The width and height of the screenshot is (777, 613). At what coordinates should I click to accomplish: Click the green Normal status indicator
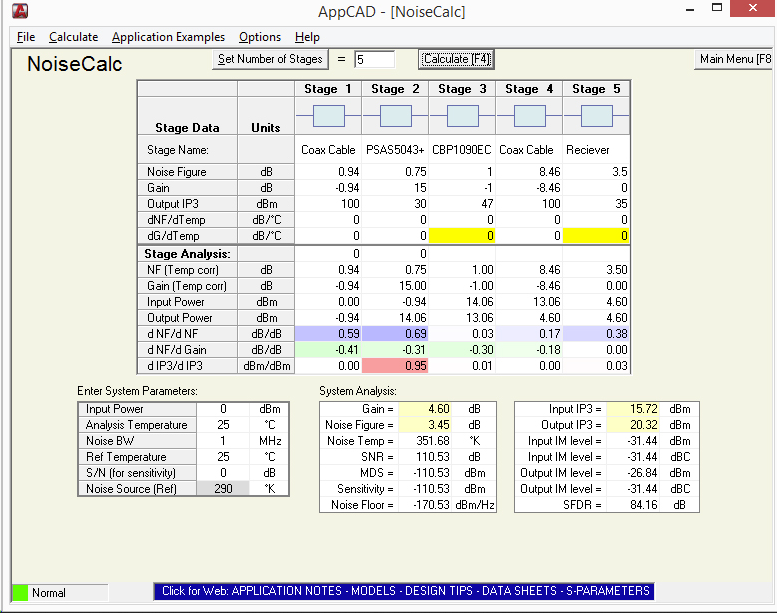tap(20, 592)
